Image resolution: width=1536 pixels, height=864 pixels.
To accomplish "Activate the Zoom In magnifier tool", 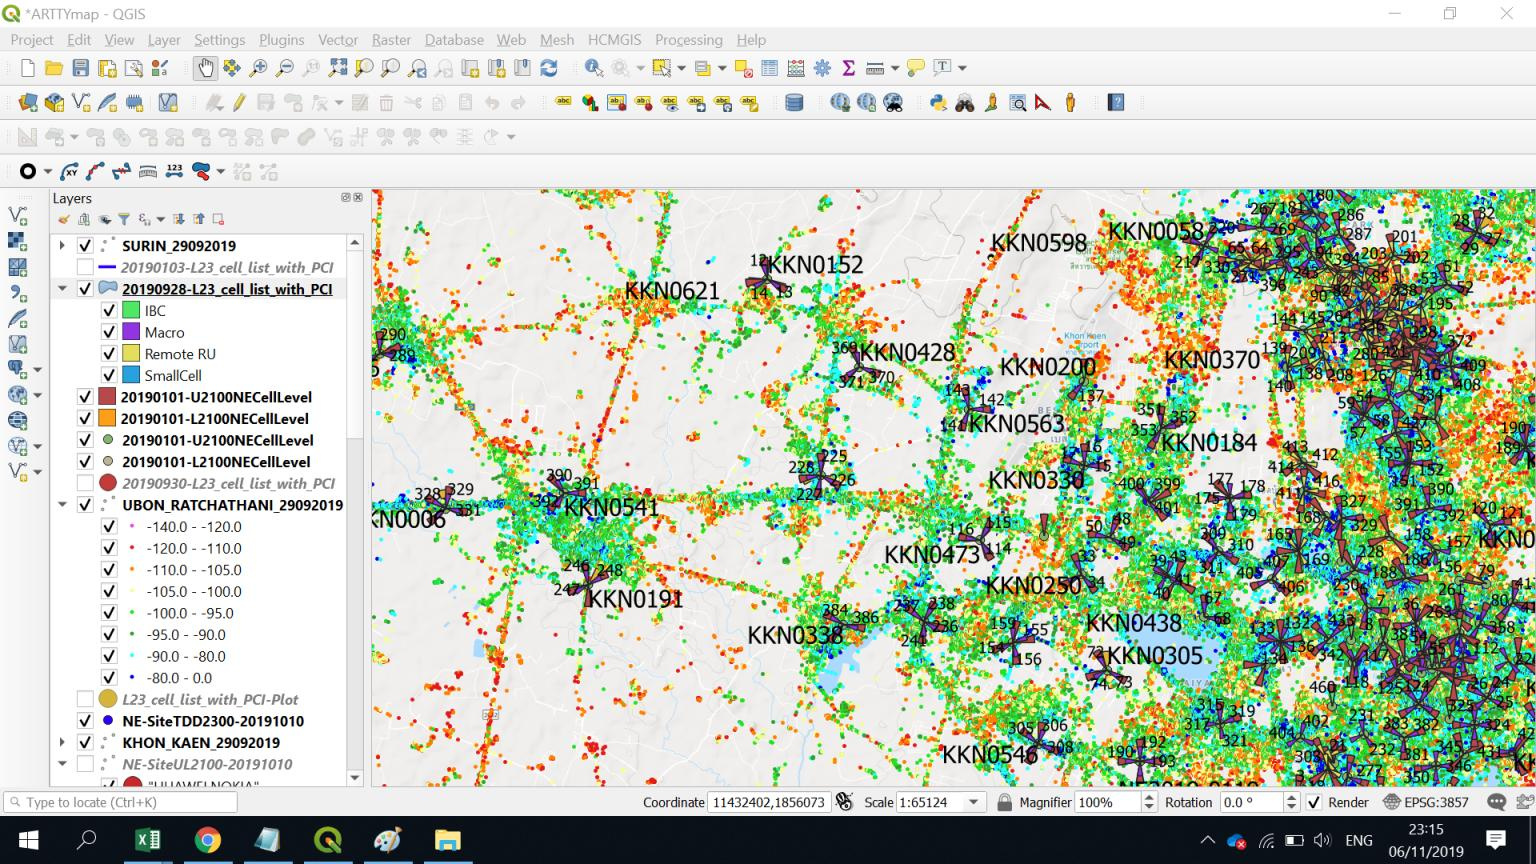I will [258, 68].
